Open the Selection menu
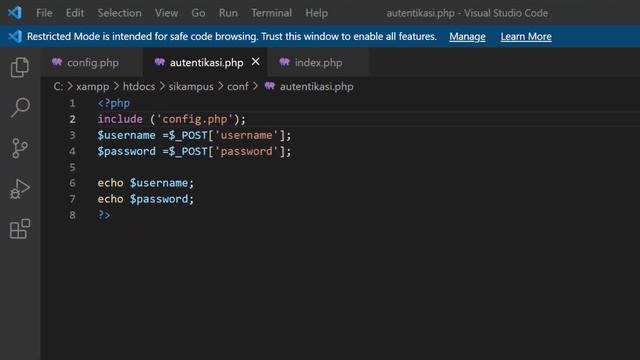The height and width of the screenshot is (360, 640). tap(119, 13)
